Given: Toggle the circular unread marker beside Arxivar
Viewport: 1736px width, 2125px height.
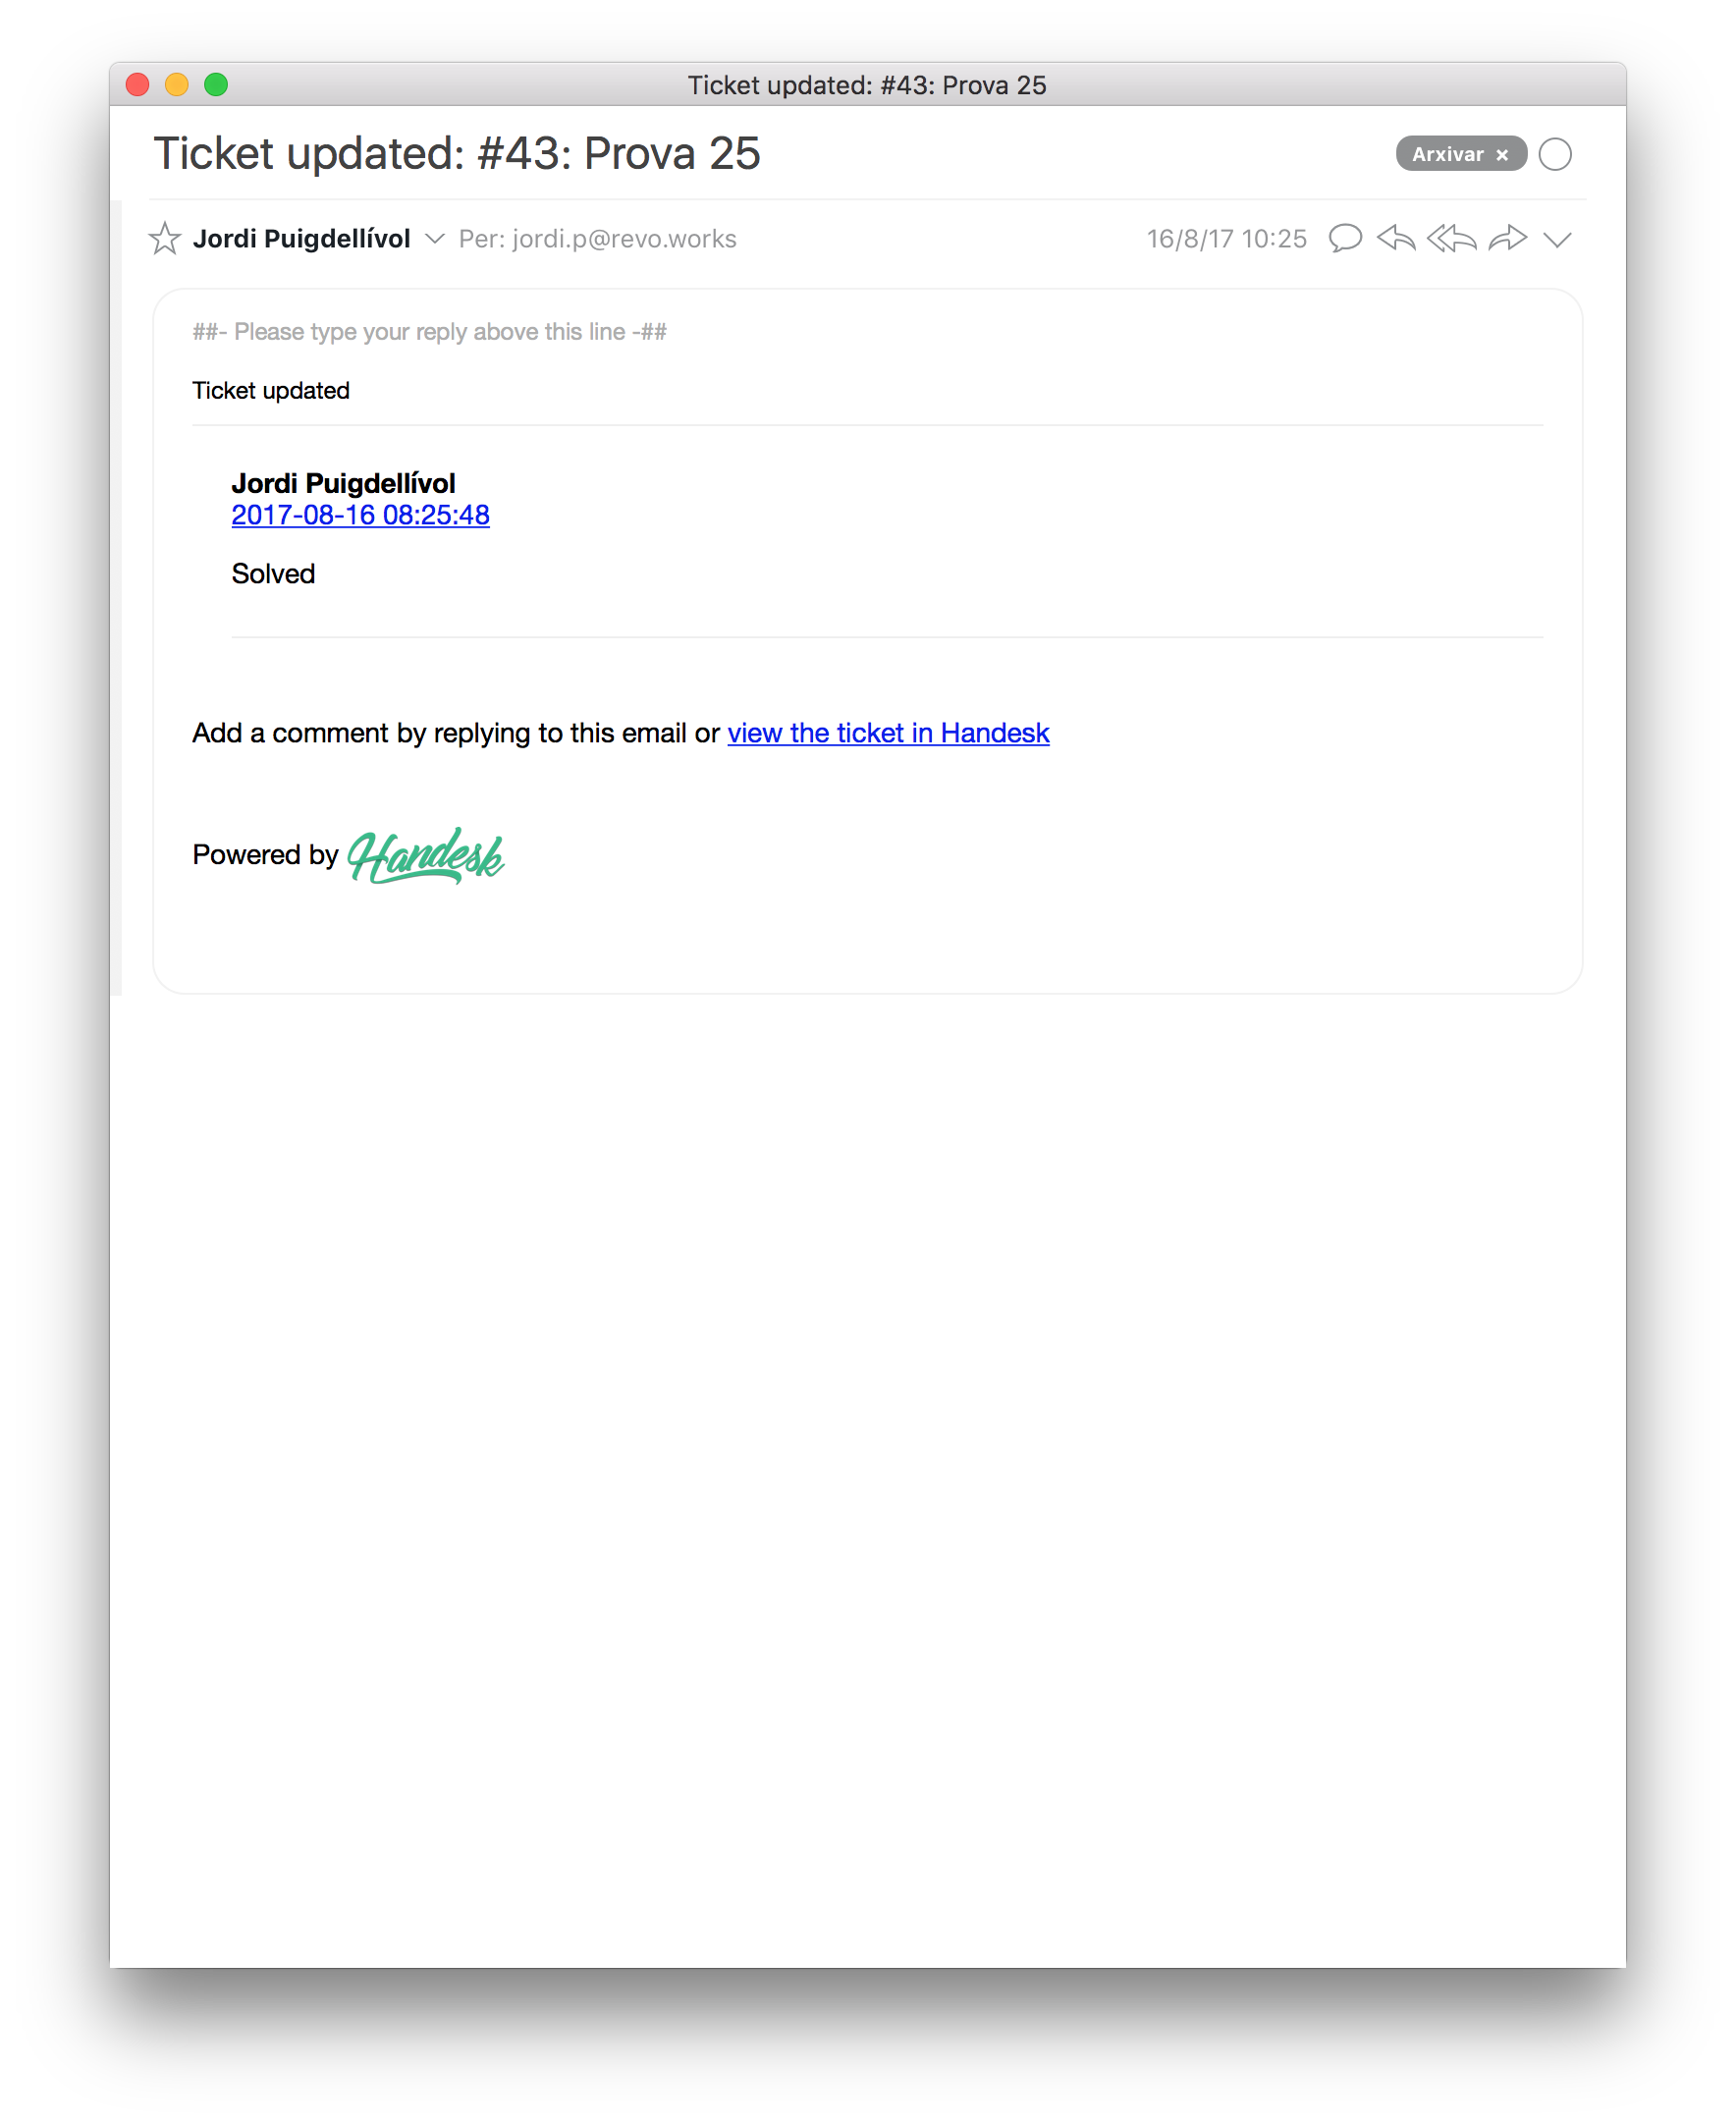Looking at the screenshot, I should [x=1556, y=154].
